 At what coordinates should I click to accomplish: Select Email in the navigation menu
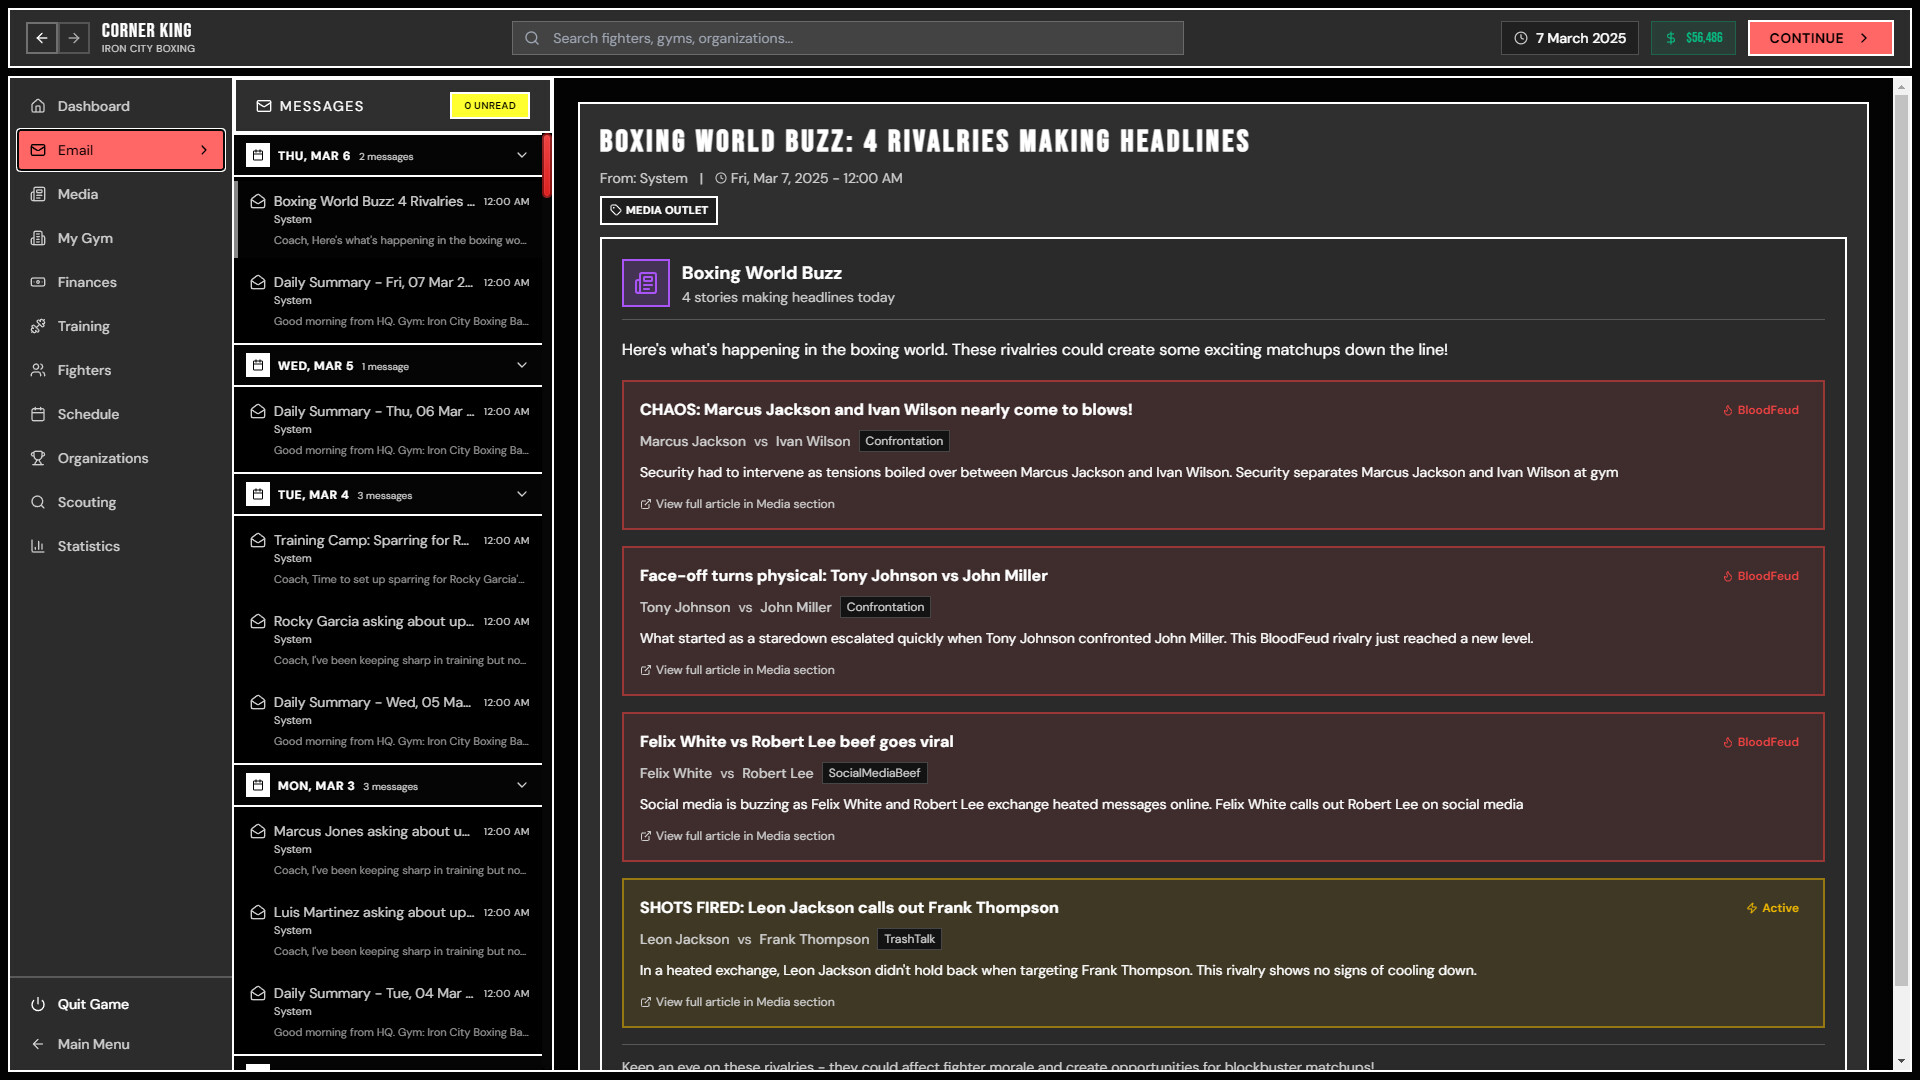(120, 150)
